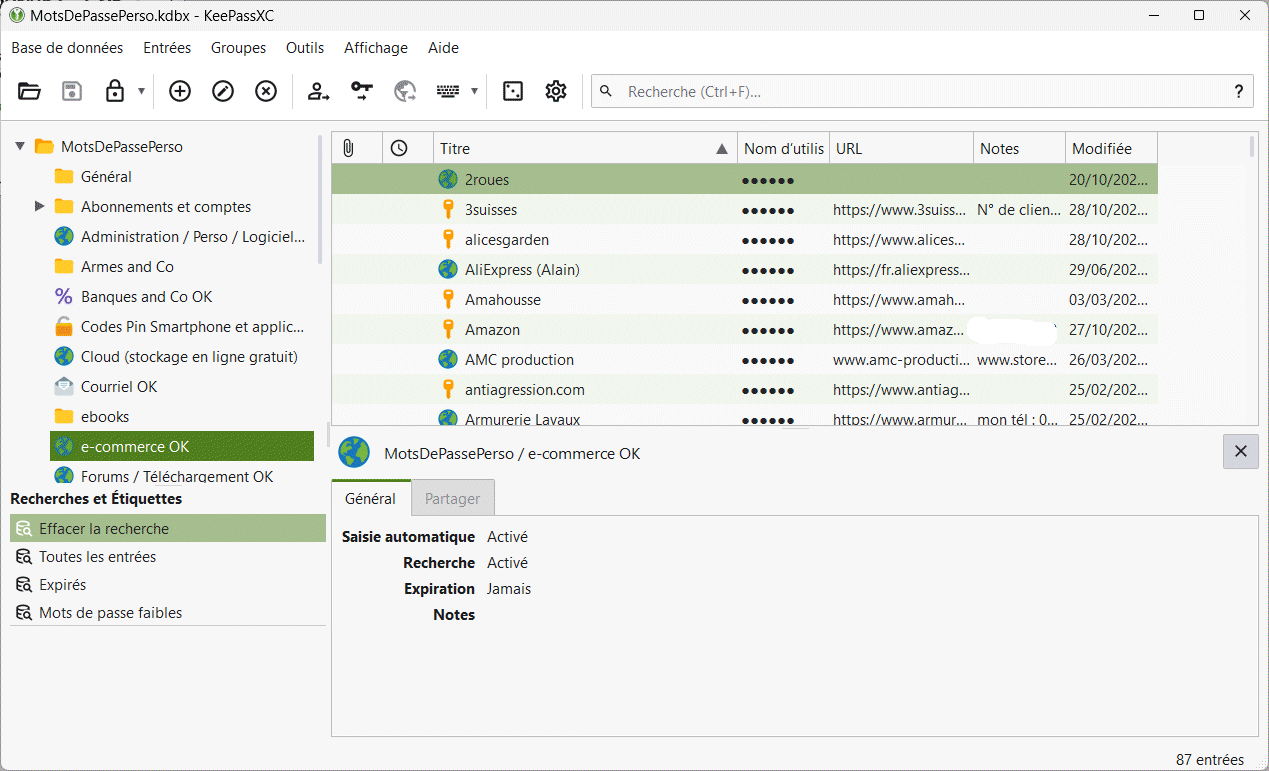Select Administration / Perso / Logiciel group
This screenshot has height=771, width=1269.
[183, 237]
